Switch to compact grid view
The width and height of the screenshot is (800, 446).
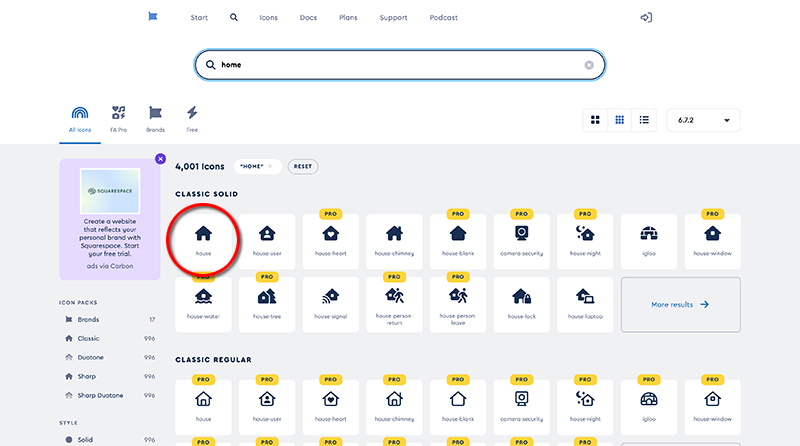pos(620,120)
